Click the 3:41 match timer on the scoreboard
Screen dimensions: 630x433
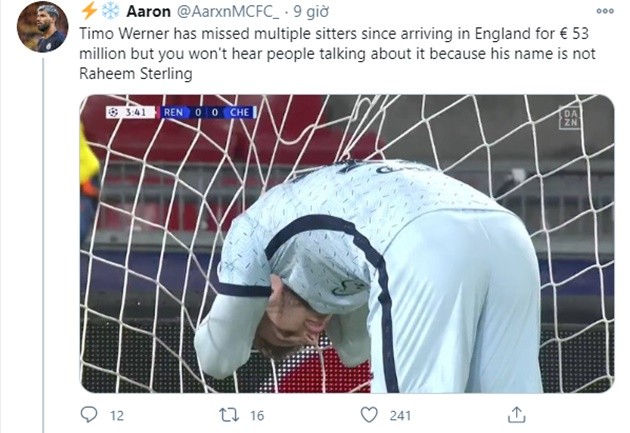[x=137, y=112]
